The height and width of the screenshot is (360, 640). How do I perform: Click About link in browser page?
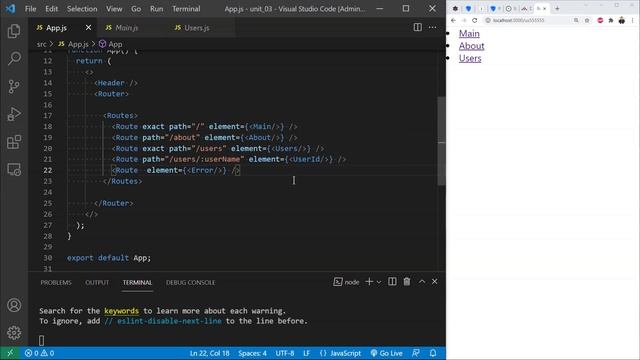coord(471,46)
